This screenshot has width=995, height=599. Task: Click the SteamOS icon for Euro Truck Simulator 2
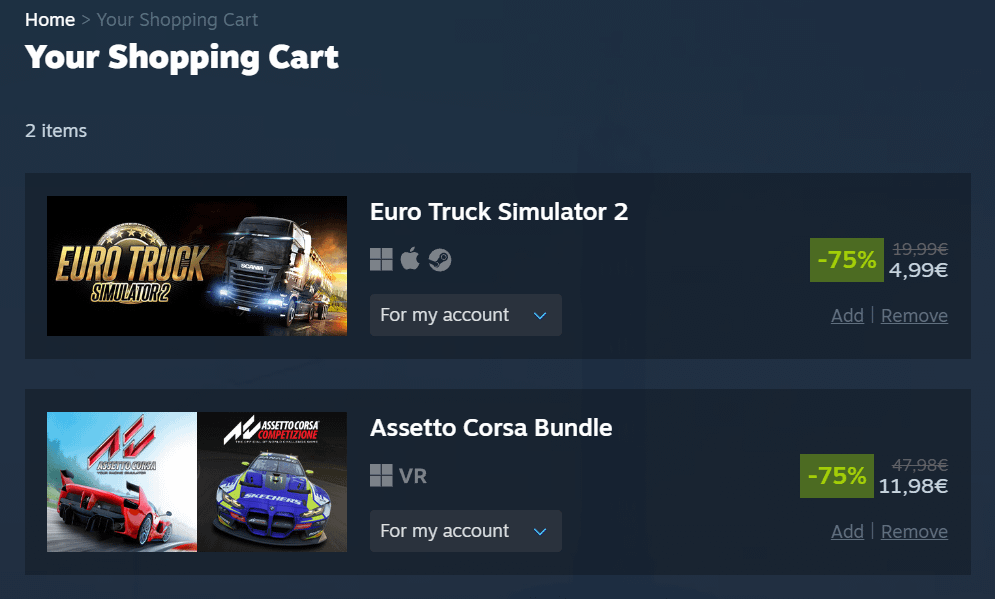click(440, 260)
